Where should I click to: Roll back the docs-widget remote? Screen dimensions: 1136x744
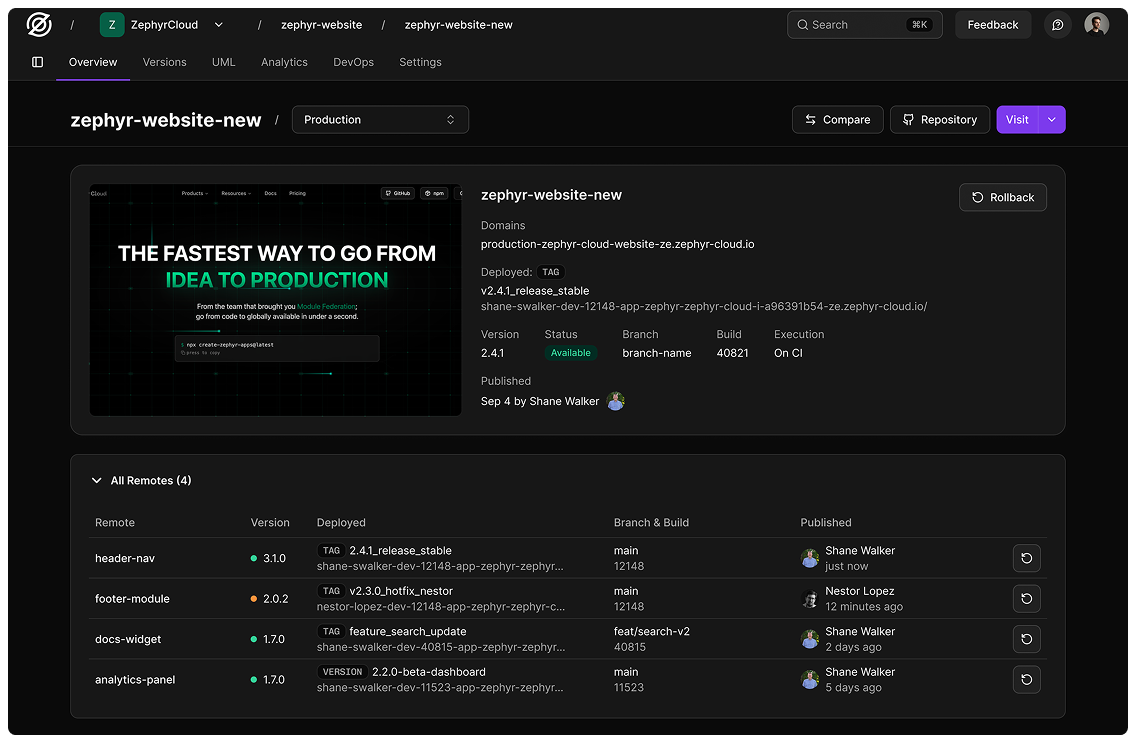pyautogui.click(x=1026, y=640)
